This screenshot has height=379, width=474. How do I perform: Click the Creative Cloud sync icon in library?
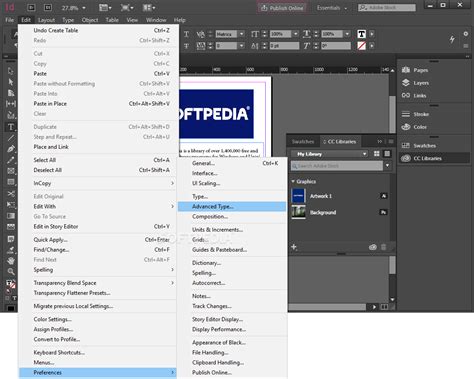(x=373, y=247)
